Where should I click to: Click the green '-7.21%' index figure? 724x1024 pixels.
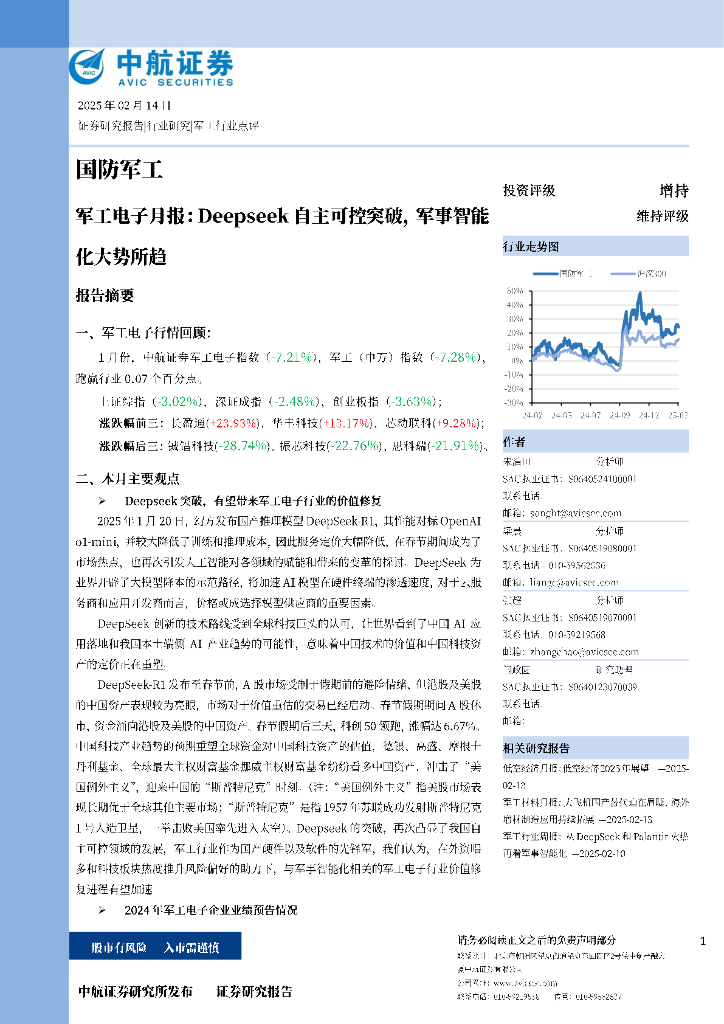tap(290, 357)
